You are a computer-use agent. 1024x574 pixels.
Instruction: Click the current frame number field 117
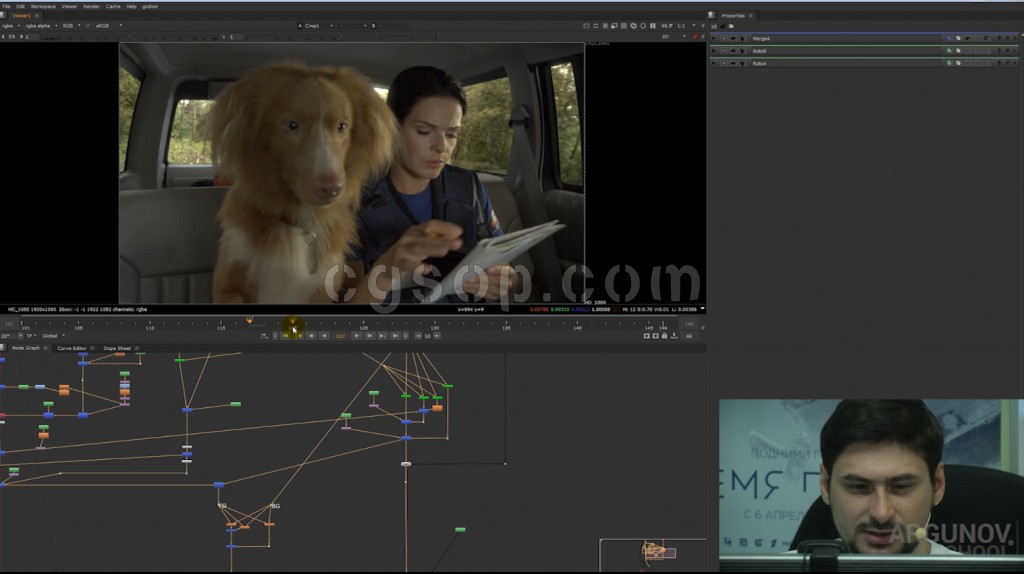pos(340,336)
